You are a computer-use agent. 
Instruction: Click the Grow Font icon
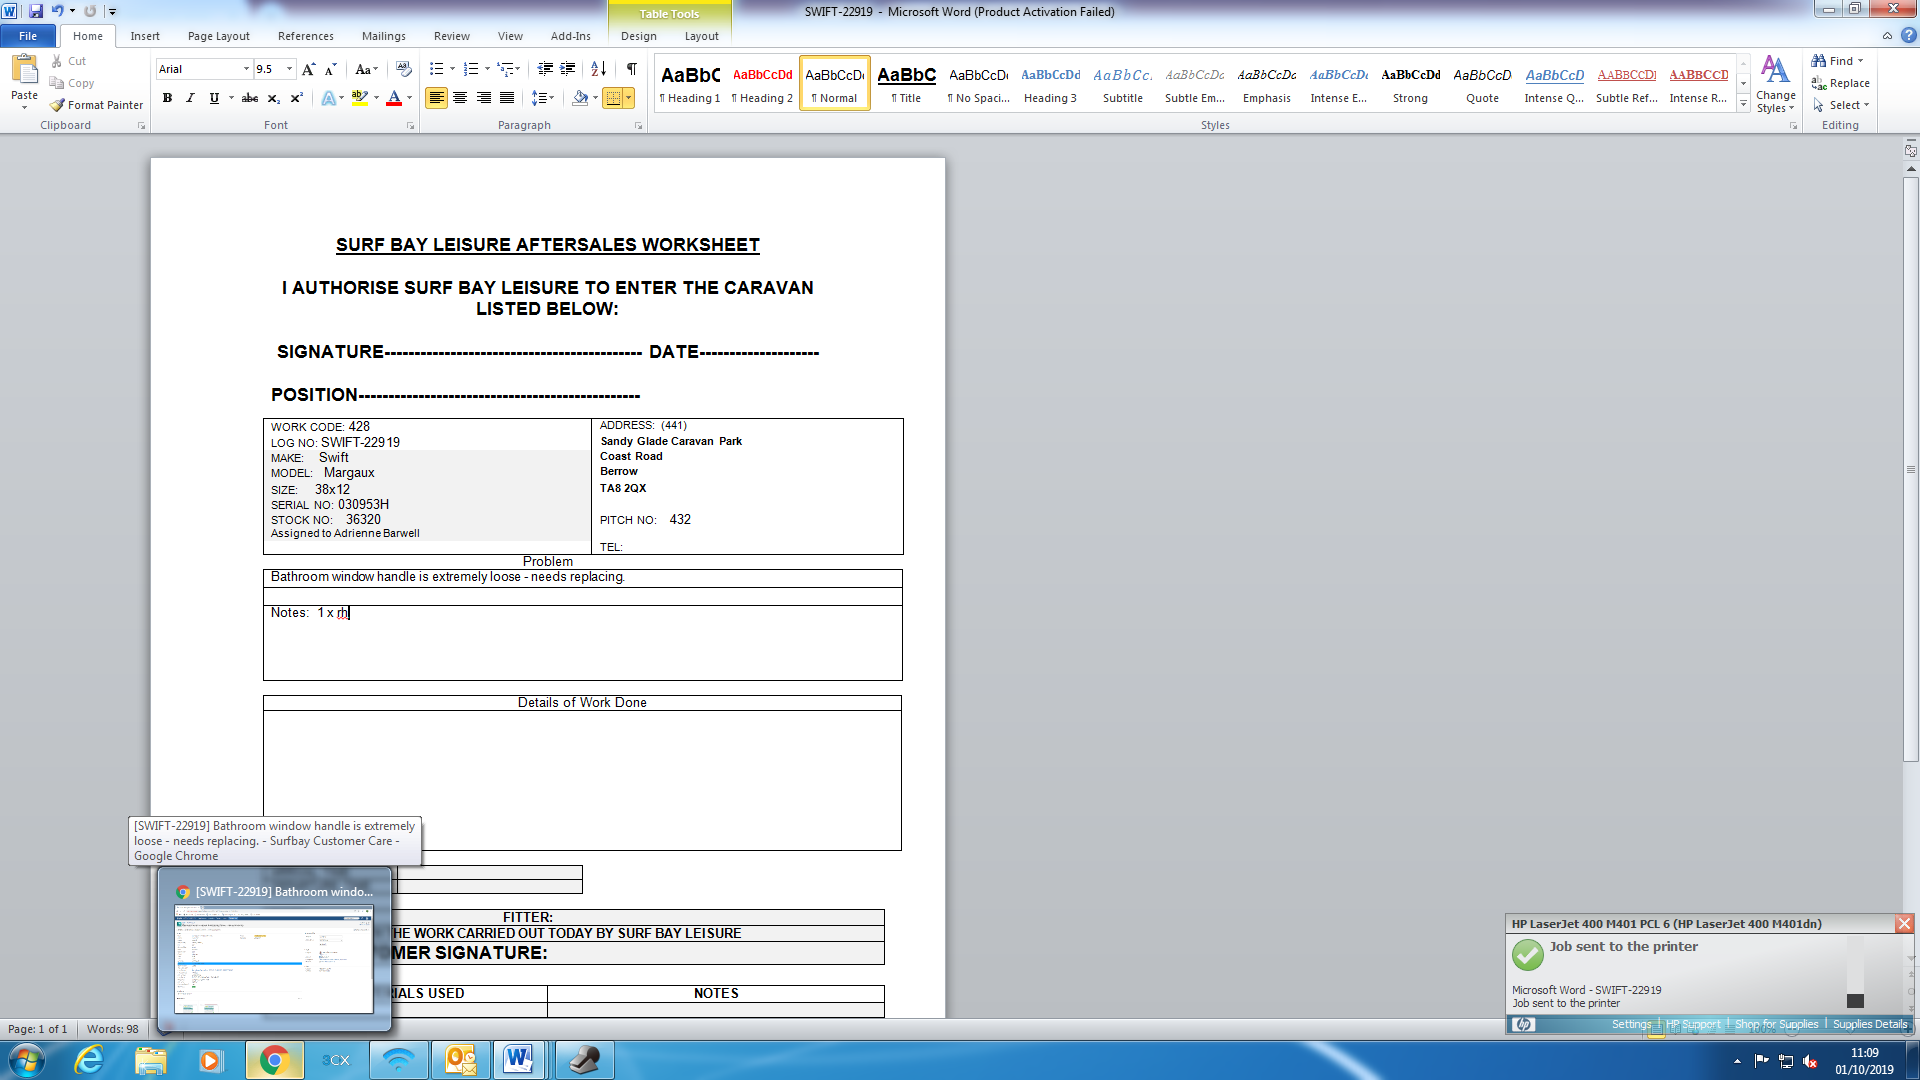308,69
